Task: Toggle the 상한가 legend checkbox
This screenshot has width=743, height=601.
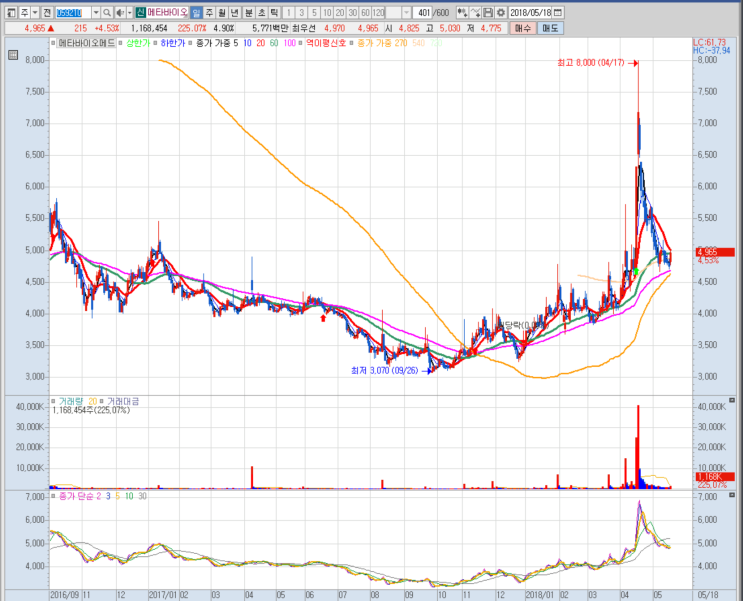Action: point(121,43)
